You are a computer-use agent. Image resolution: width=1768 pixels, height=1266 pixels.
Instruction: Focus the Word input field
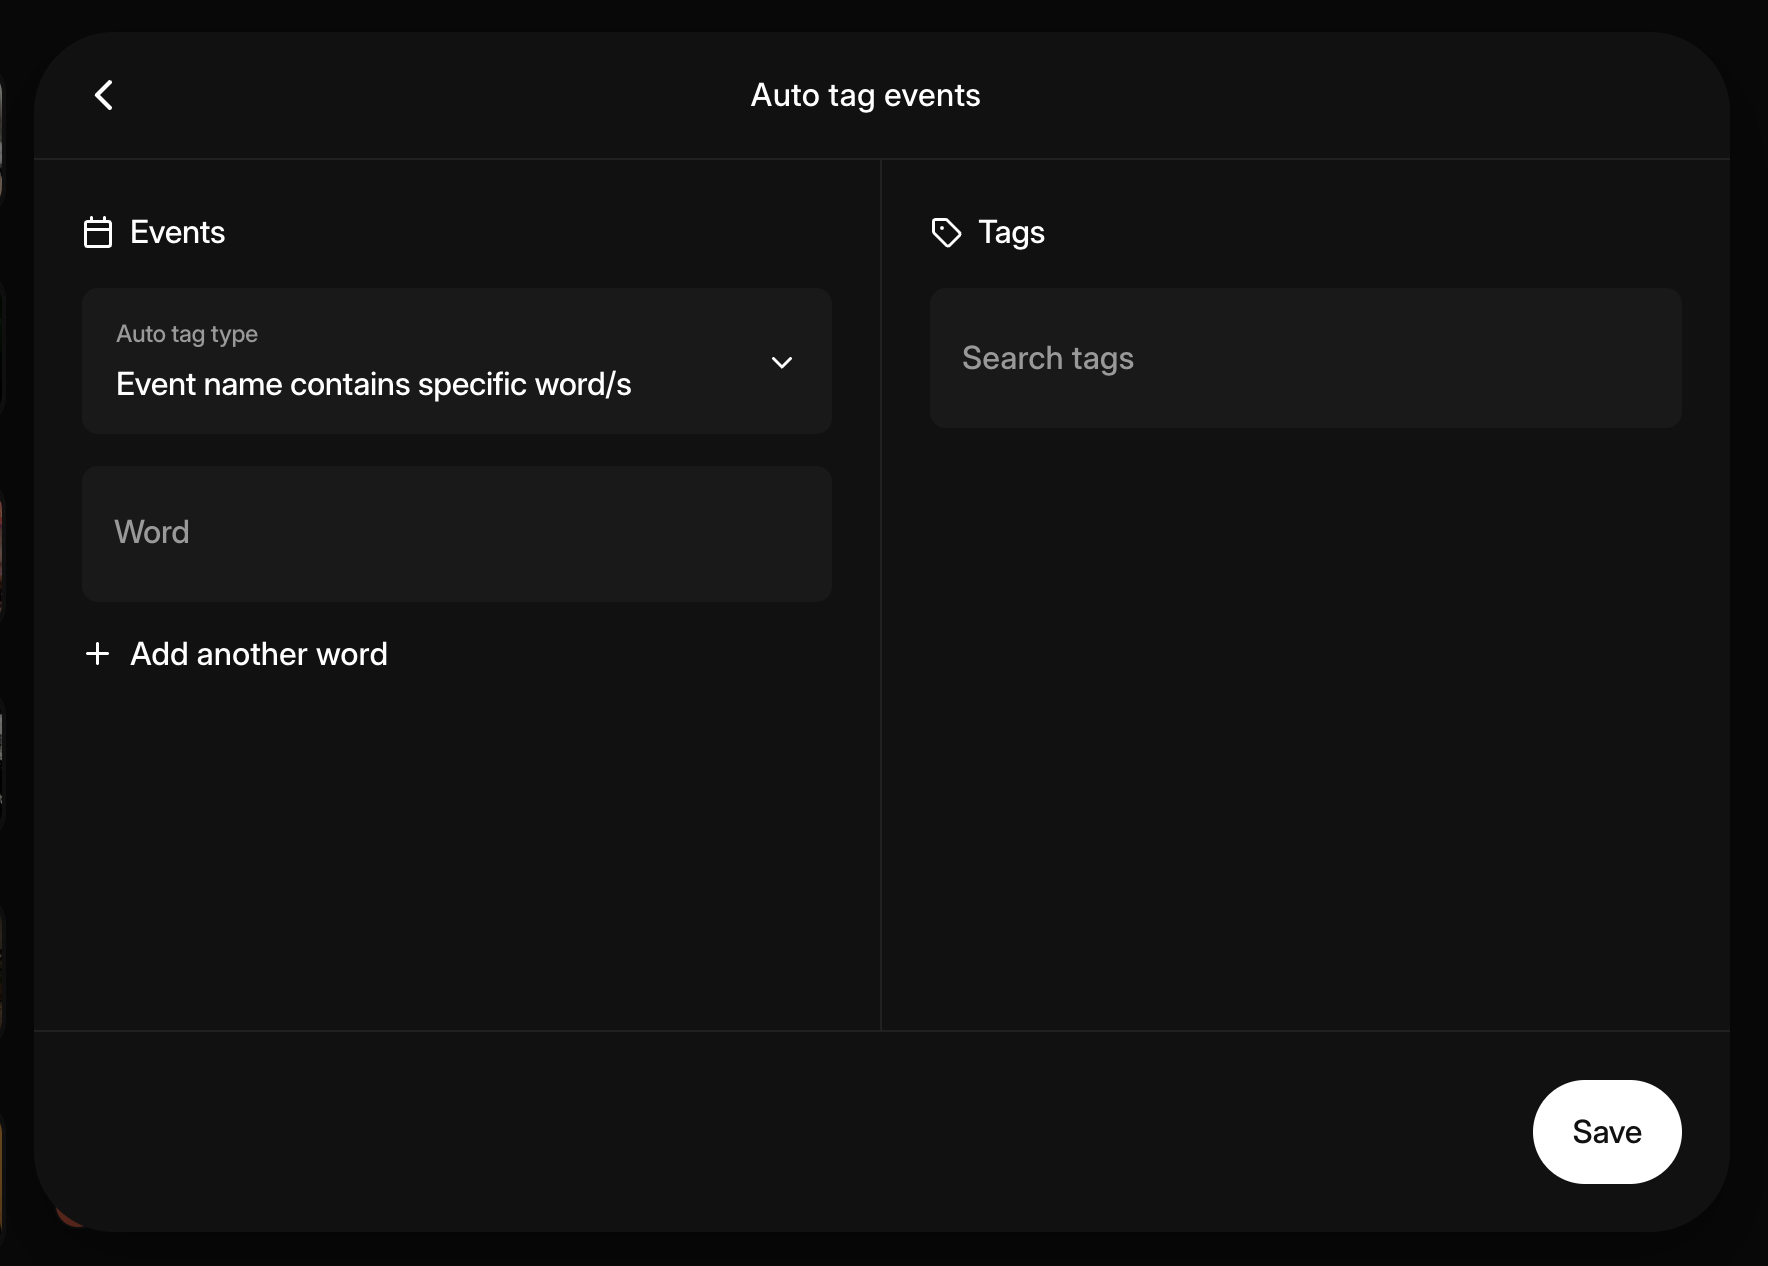(x=456, y=533)
